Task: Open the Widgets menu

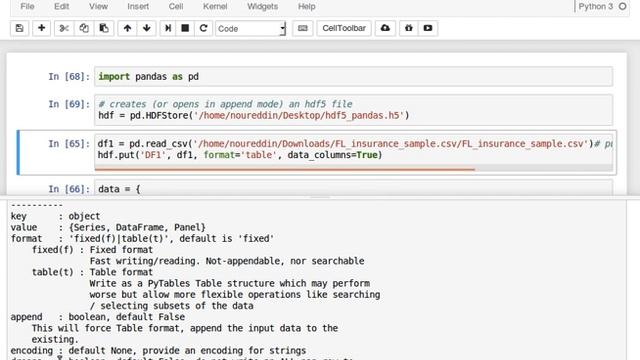Action: [262, 7]
